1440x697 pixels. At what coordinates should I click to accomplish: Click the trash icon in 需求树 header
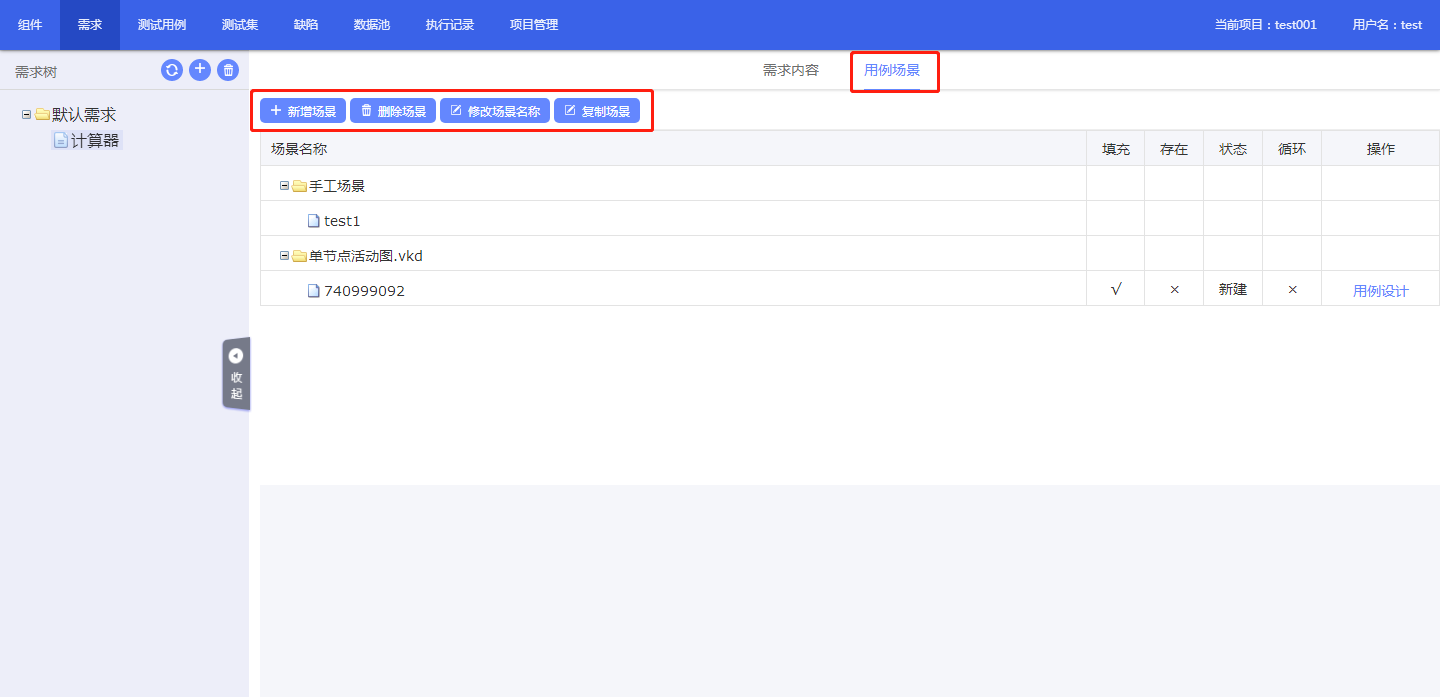pyautogui.click(x=228, y=70)
